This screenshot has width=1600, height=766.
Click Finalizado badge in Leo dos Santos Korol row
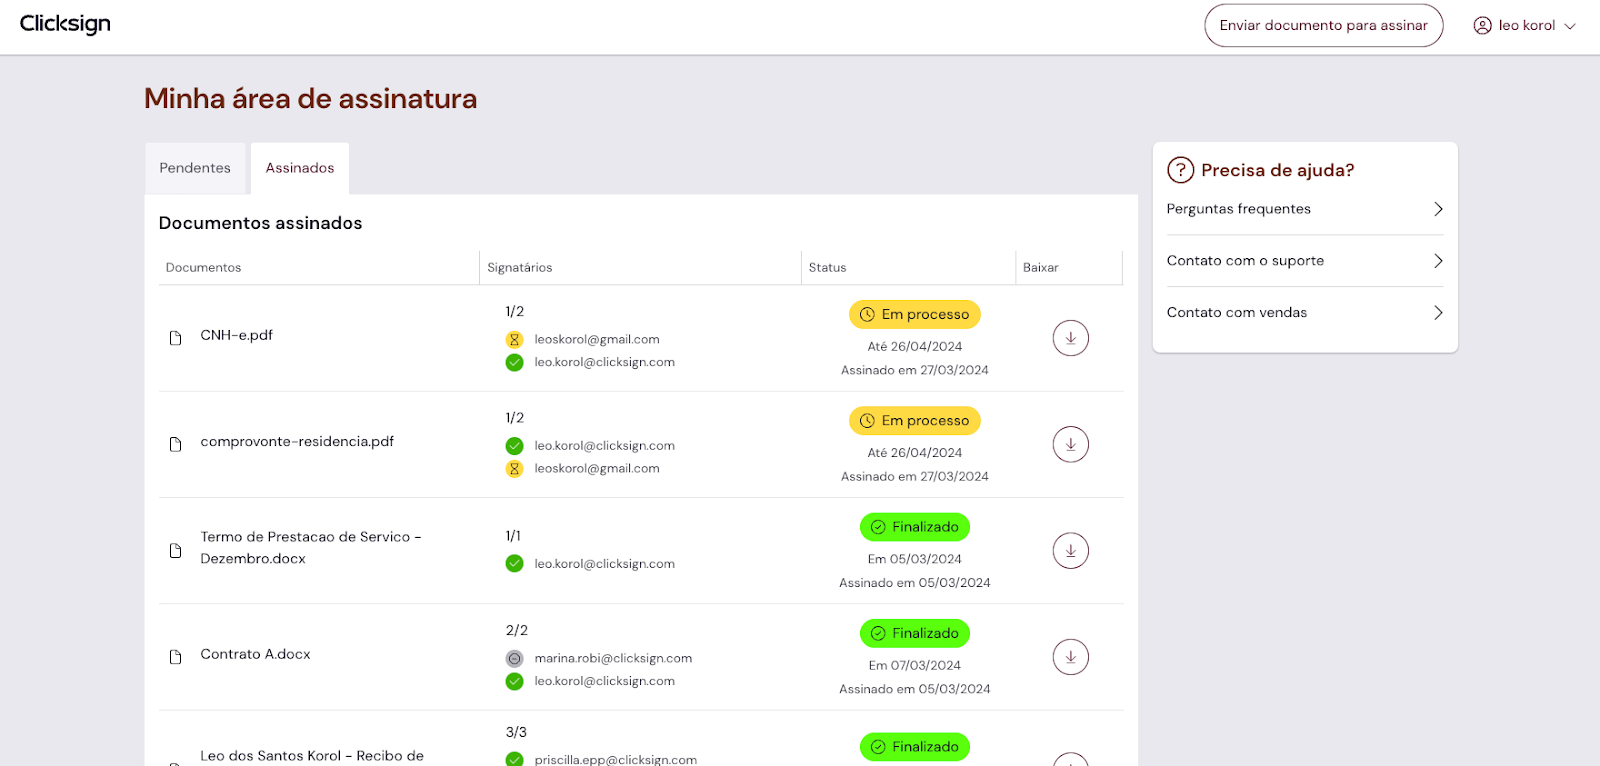click(915, 747)
